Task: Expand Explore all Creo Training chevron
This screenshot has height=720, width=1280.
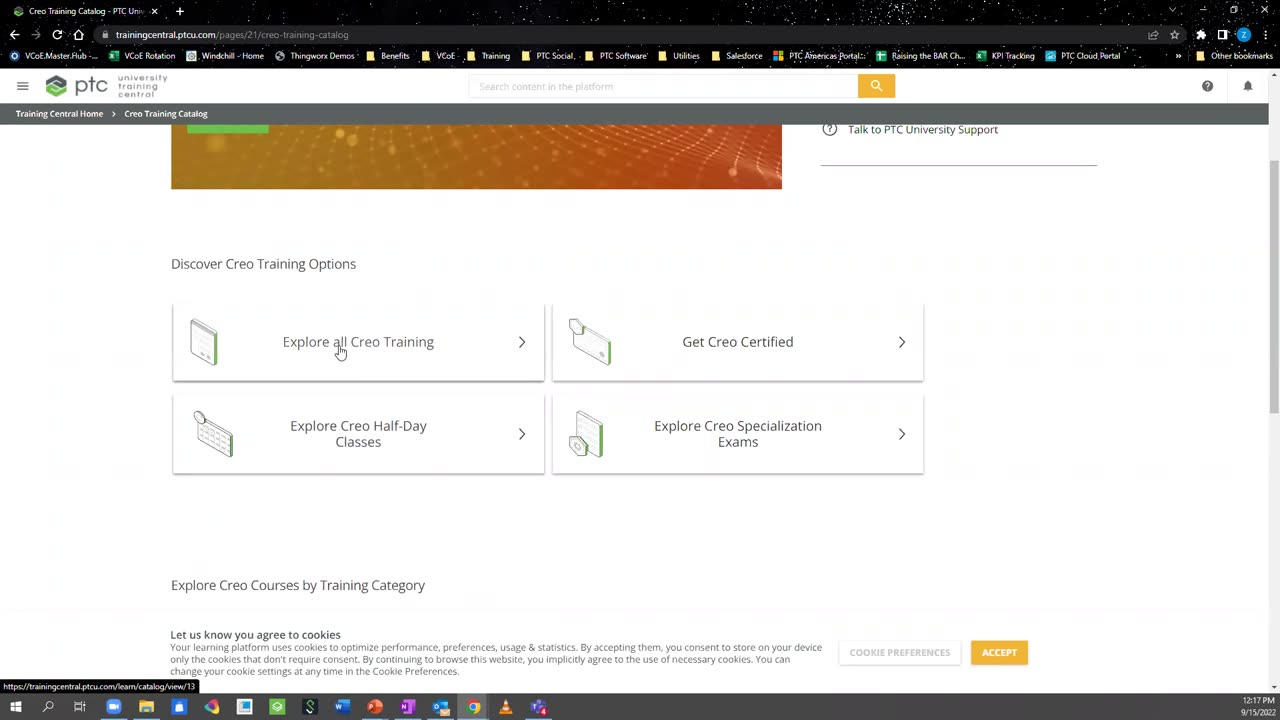Action: click(522, 342)
